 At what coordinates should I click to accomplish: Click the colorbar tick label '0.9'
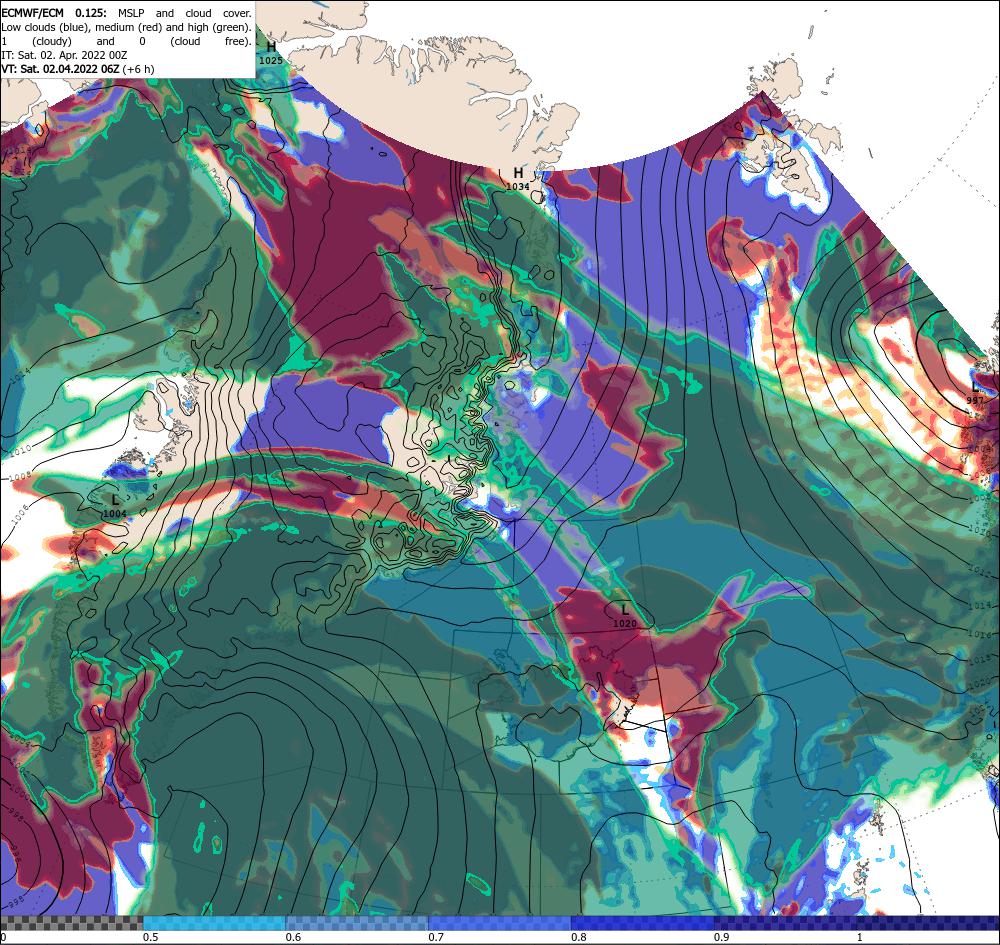tap(722, 937)
